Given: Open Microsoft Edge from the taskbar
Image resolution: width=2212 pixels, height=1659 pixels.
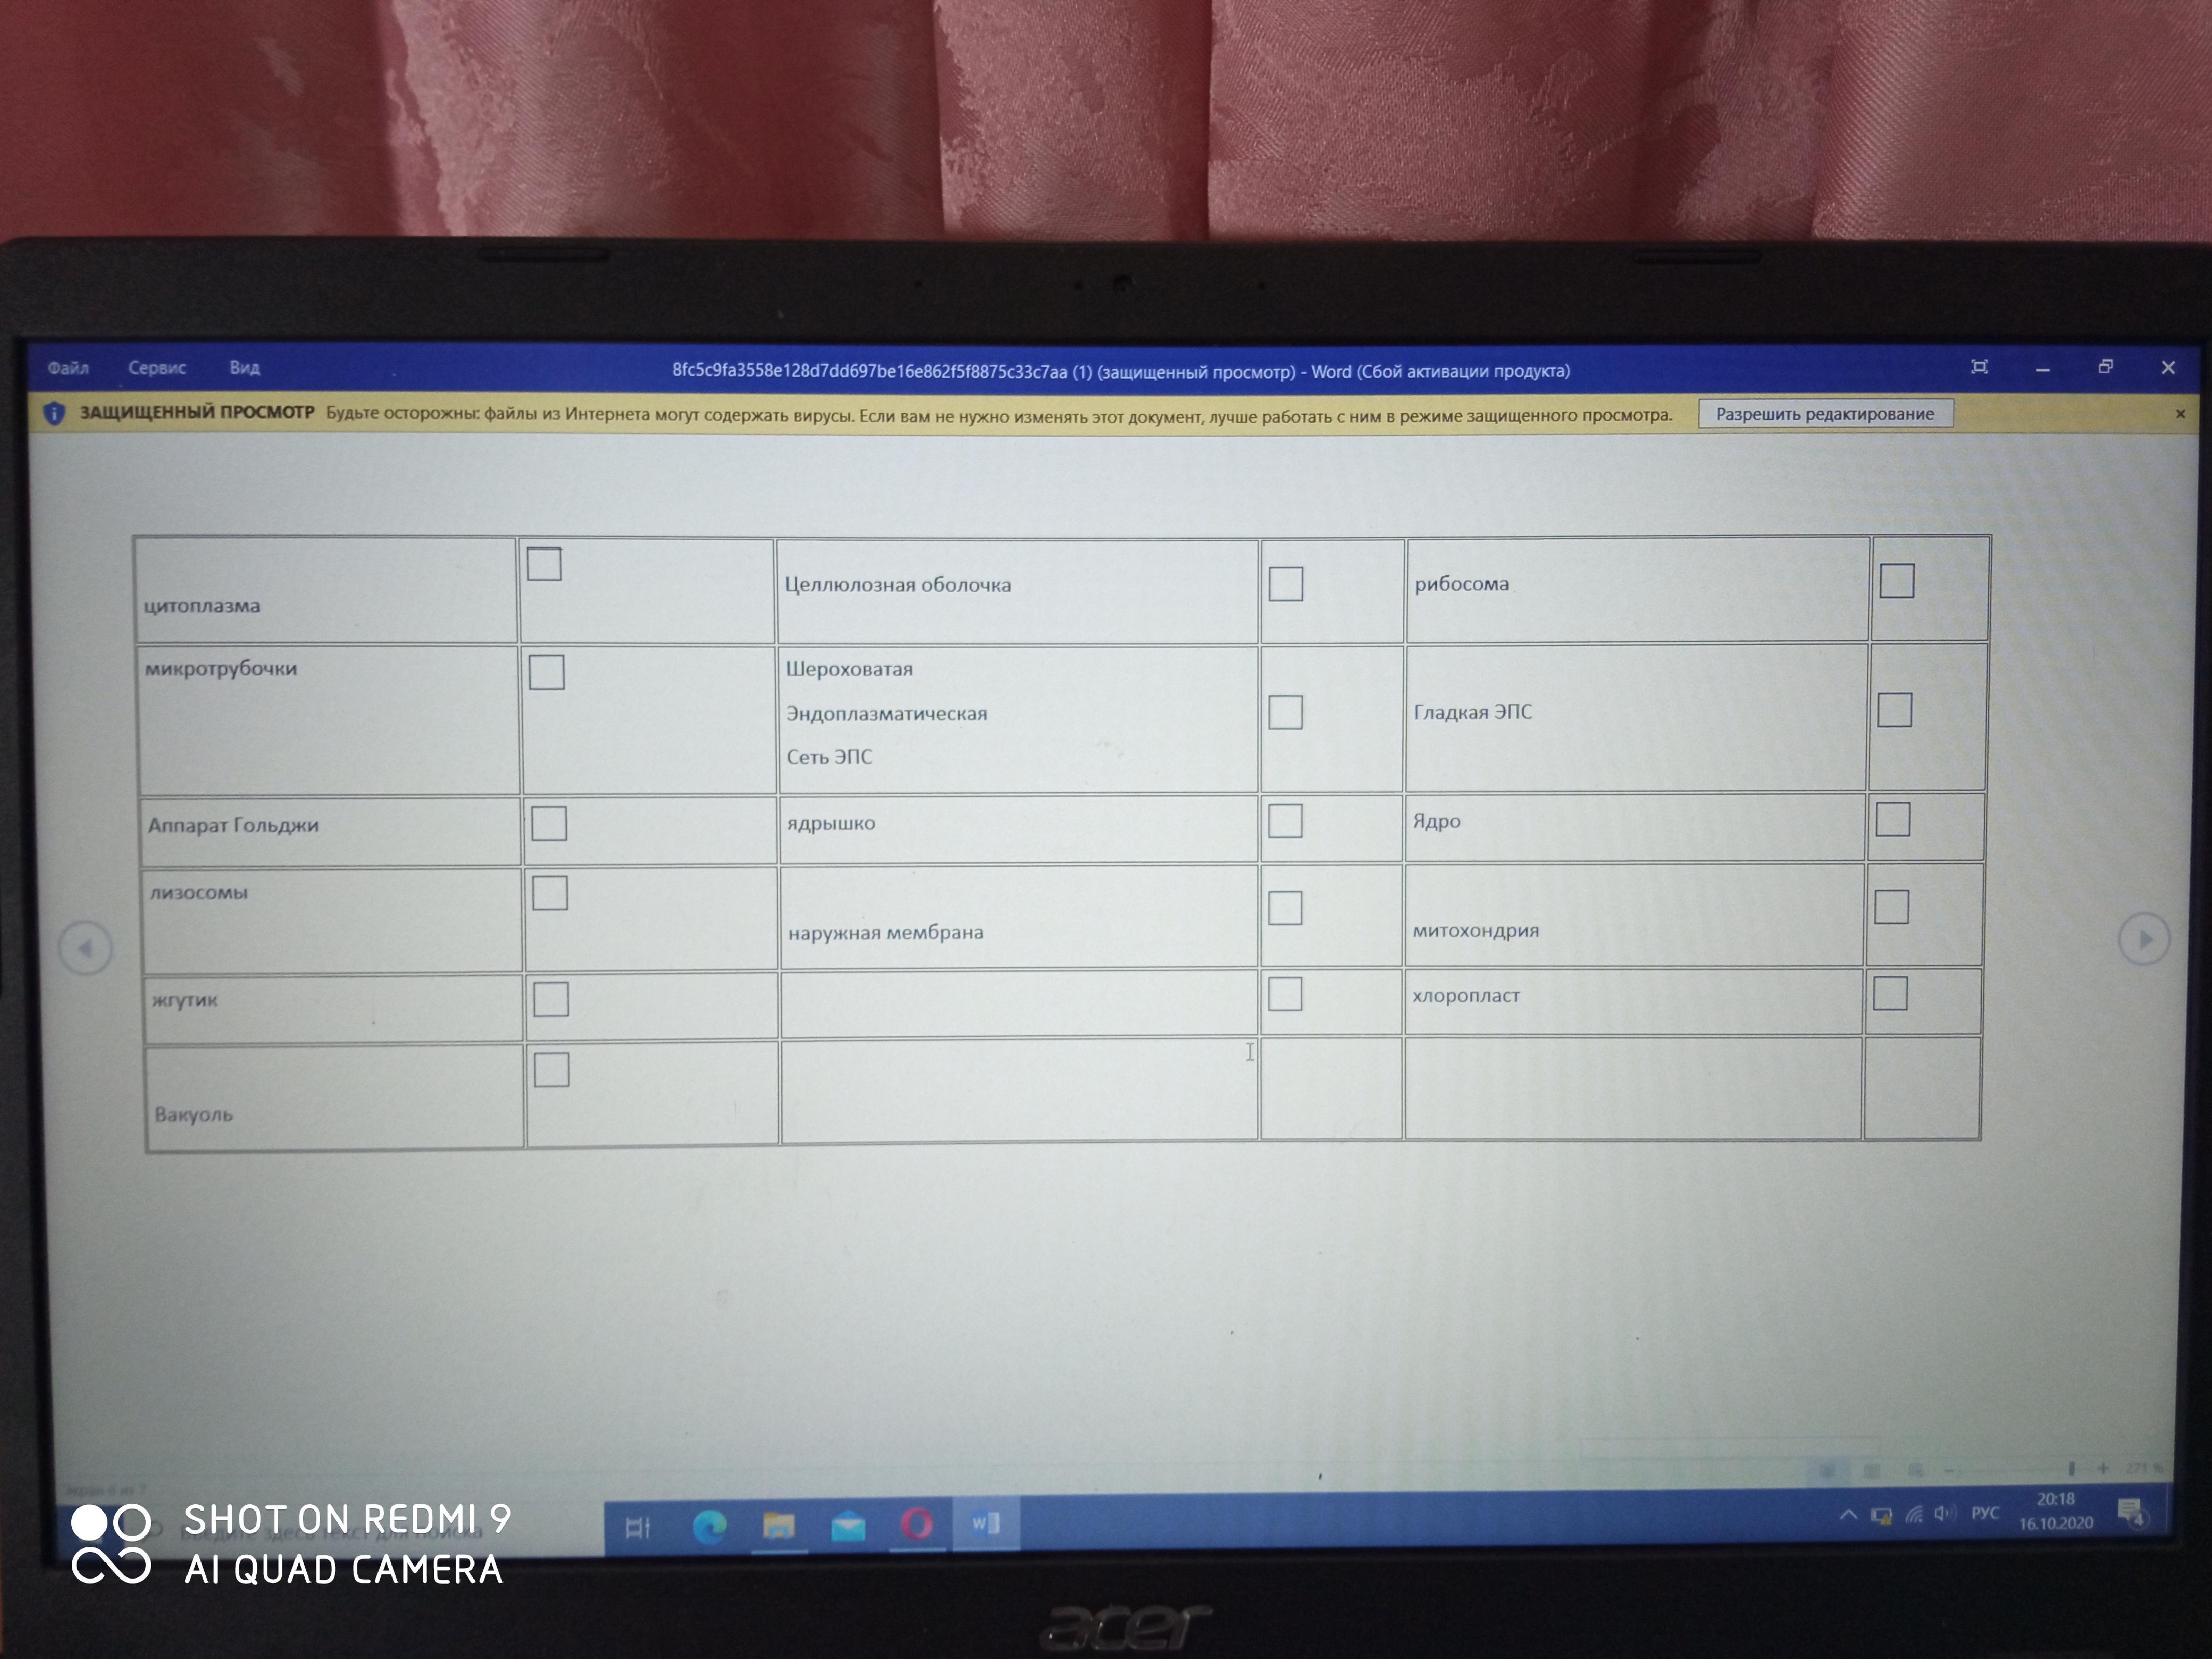Looking at the screenshot, I should [x=710, y=1526].
